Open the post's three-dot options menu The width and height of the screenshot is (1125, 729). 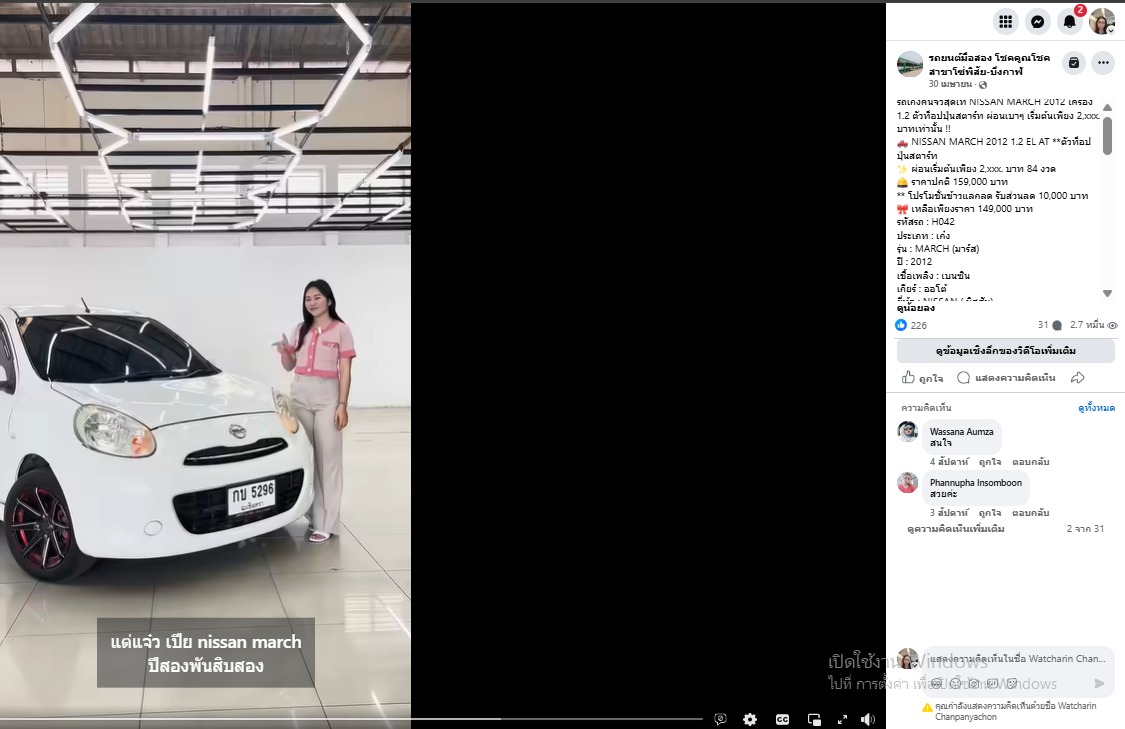pyautogui.click(x=1103, y=63)
